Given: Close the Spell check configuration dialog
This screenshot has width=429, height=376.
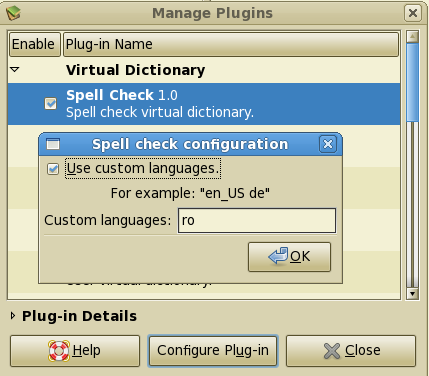Looking at the screenshot, I should (x=328, y=144).
